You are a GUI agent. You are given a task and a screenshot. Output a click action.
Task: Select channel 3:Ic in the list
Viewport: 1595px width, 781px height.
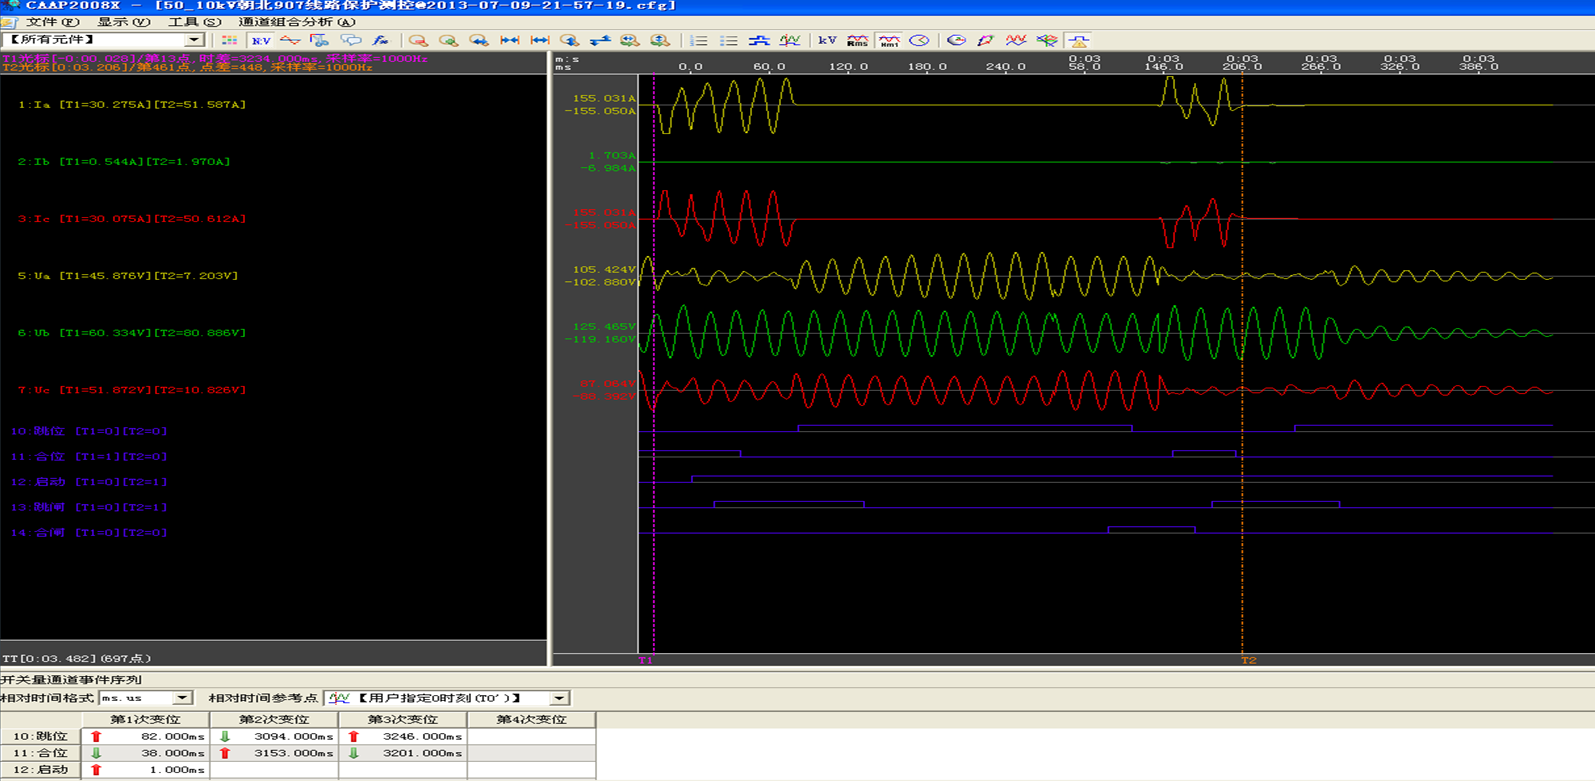[x=131, y=218]
